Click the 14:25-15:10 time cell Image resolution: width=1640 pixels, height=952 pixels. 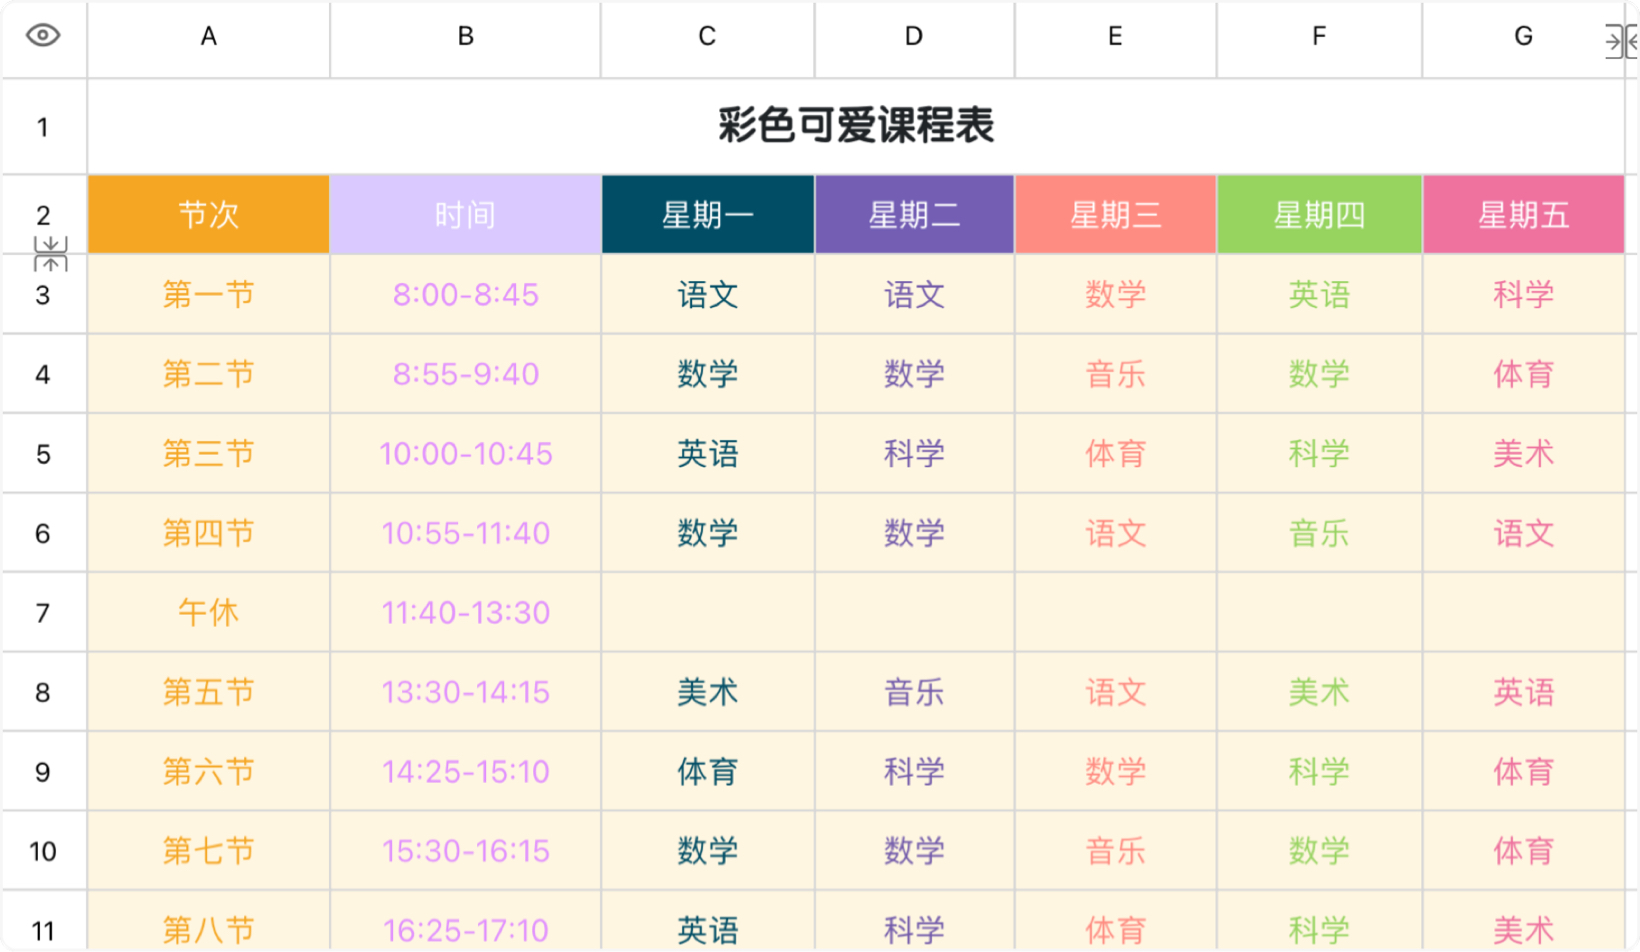pos(465,772)
